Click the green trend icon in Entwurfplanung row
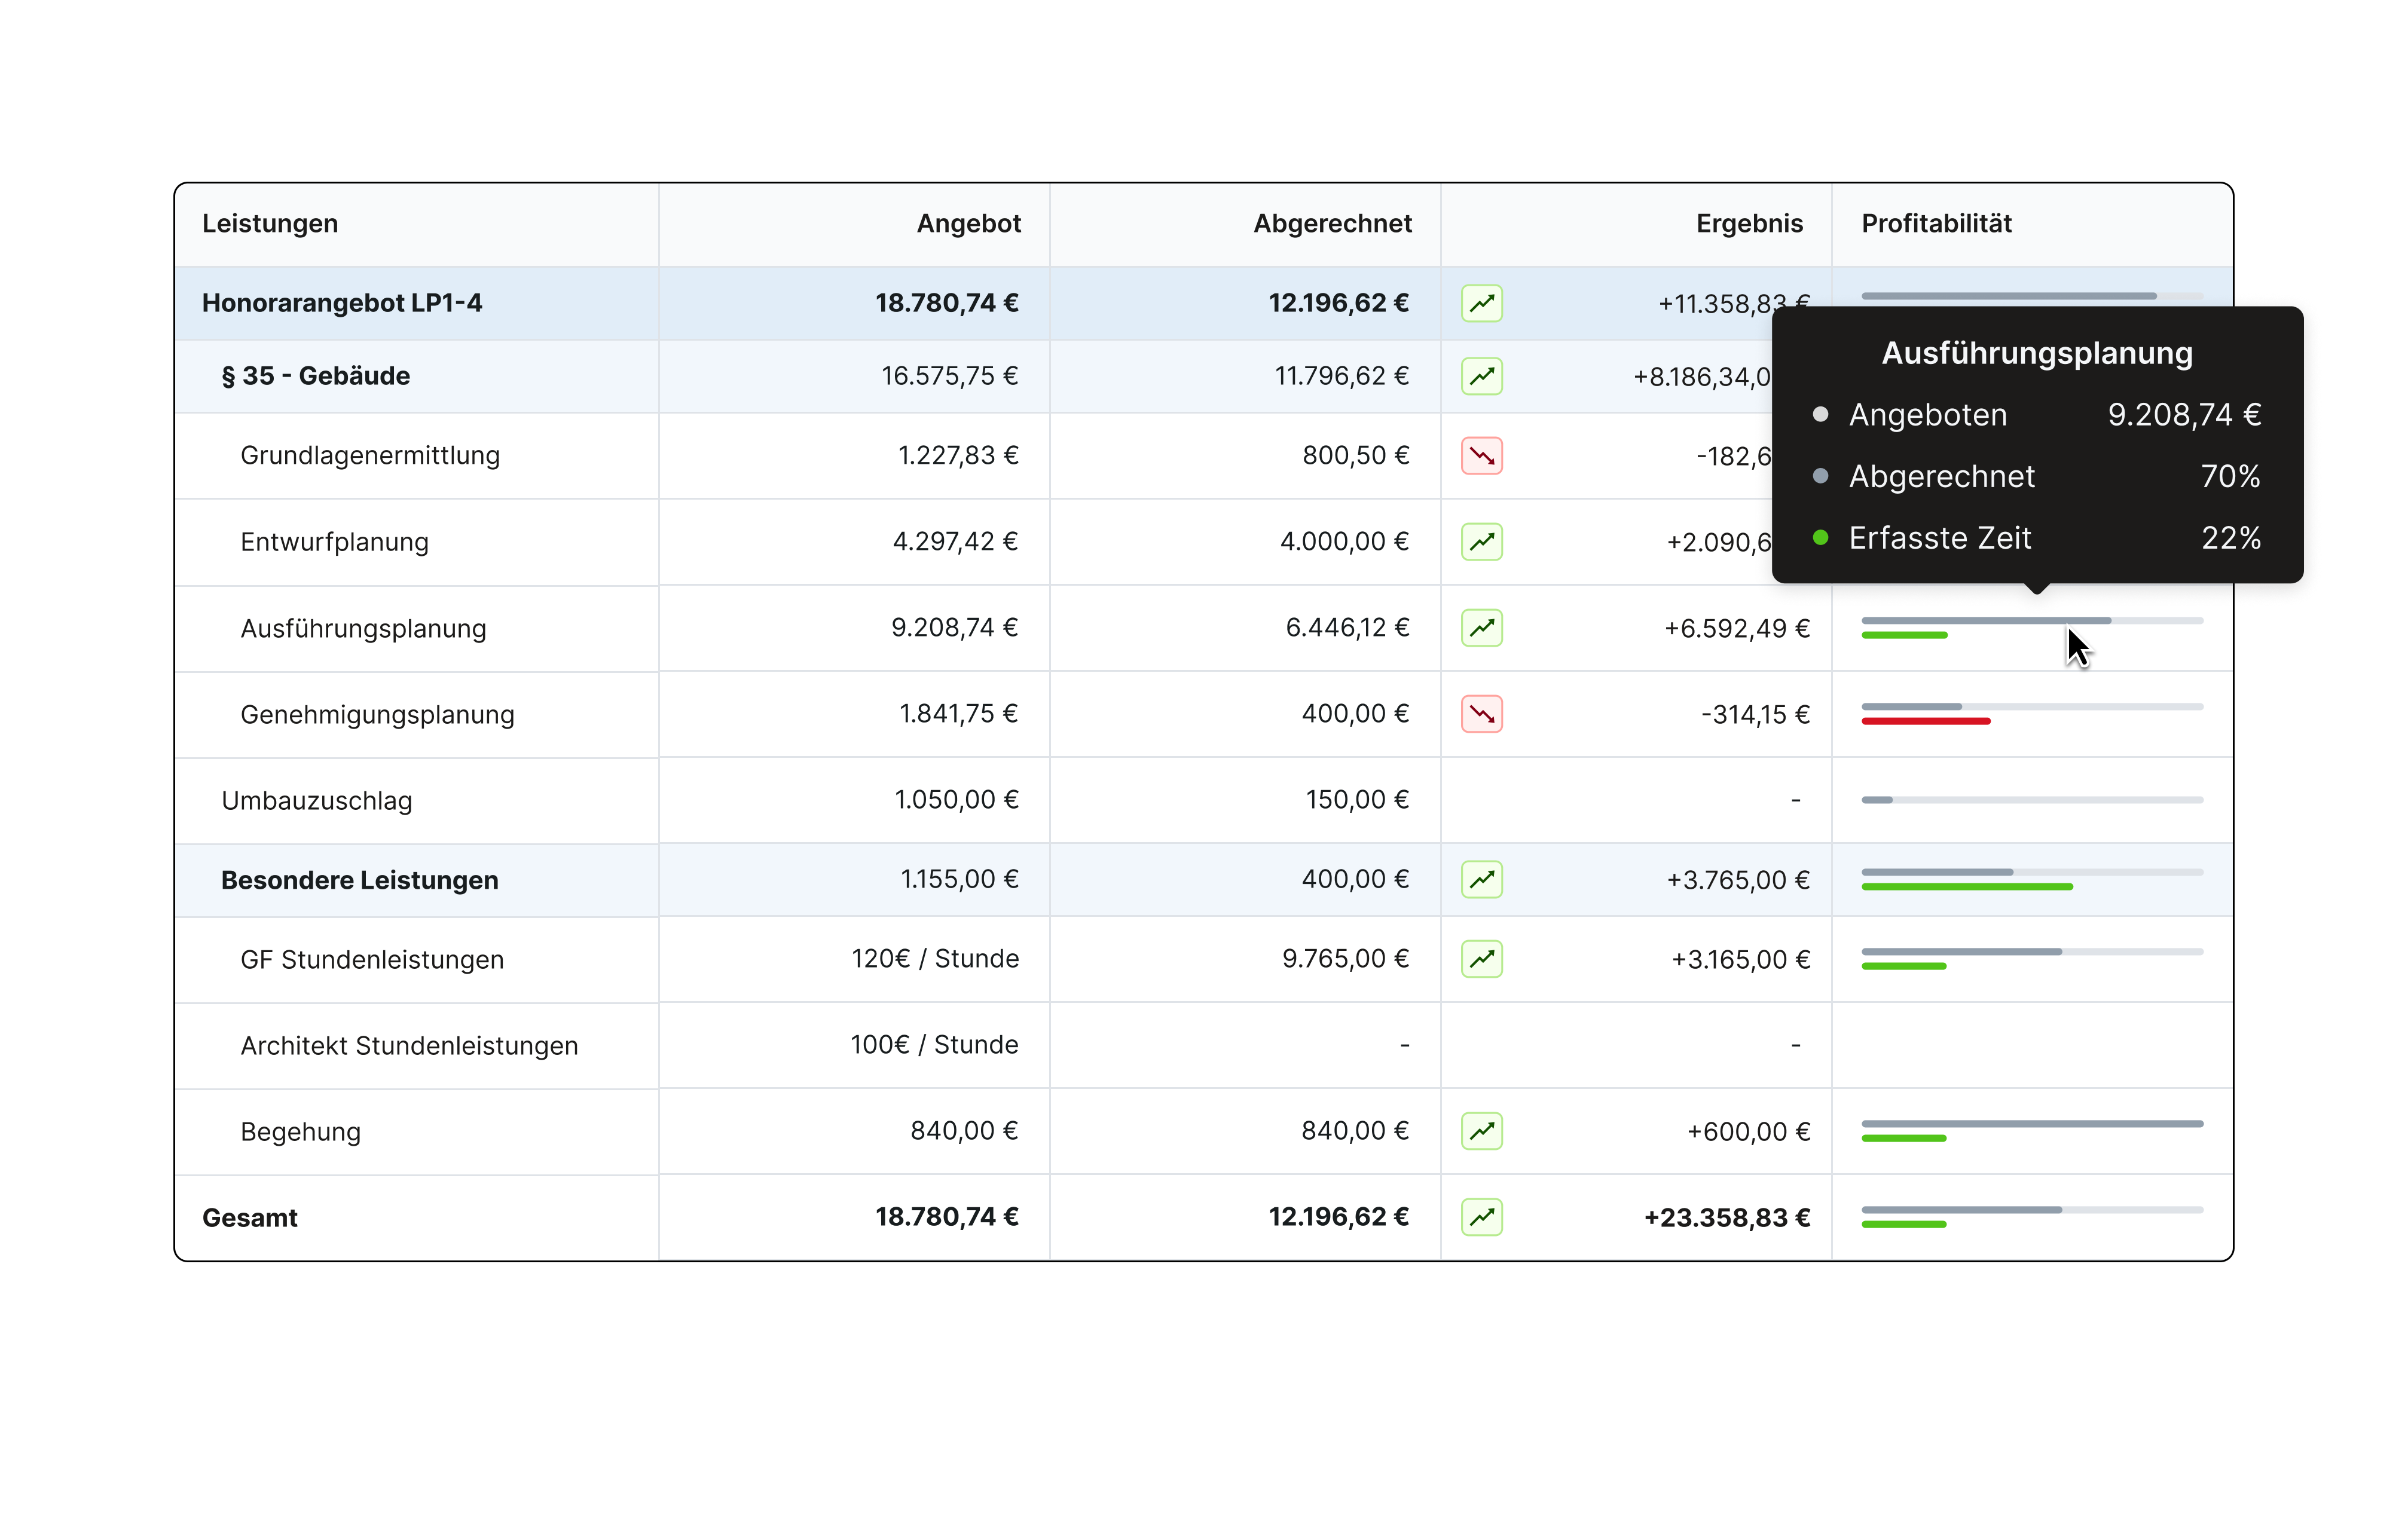Image resolution: width=2408 pixels, height=1530 pixels. point(1481,541)
